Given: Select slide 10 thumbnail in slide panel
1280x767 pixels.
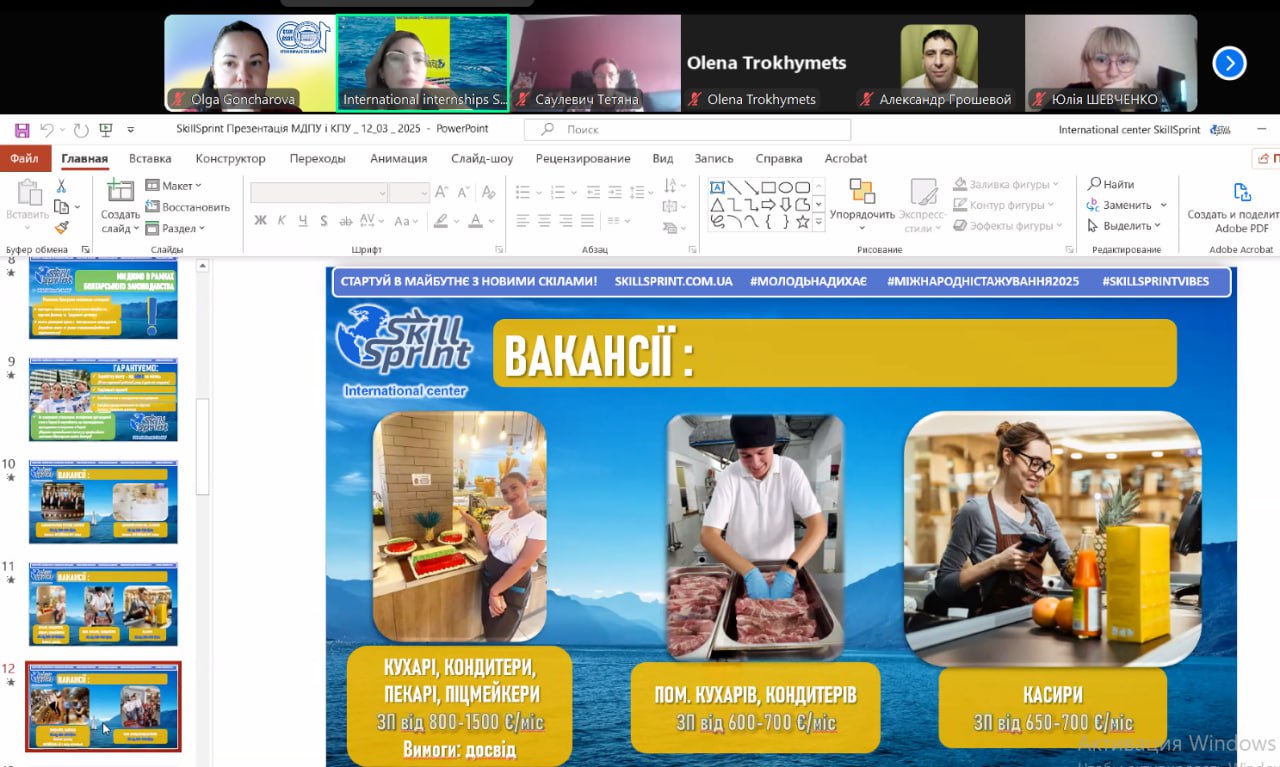Looking at the screenshot, I should (103, 501).
